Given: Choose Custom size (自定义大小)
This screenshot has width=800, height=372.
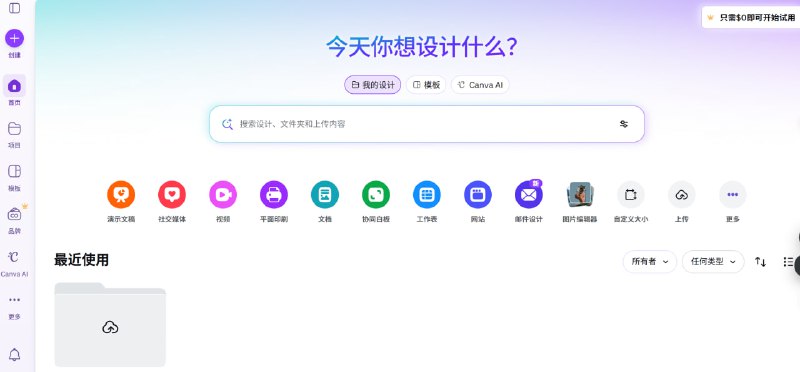Looking at the screenshot, I should pos(631,195).
